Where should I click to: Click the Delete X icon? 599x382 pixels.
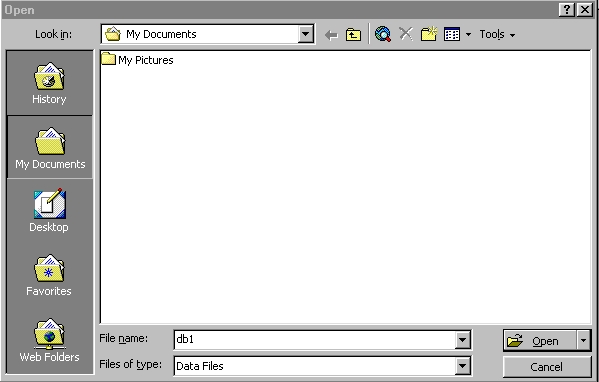point(406,34)
